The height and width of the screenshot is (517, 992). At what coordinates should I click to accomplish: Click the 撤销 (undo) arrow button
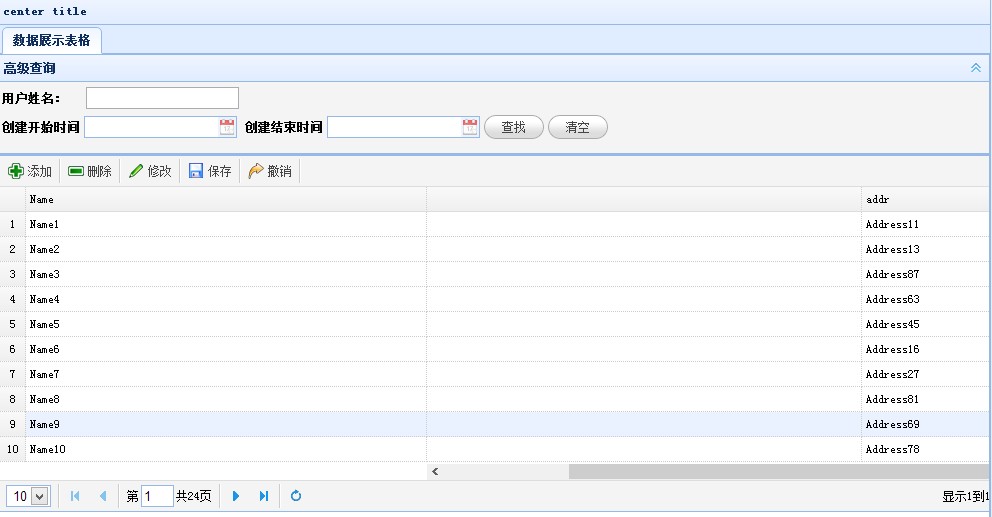click(270, 171)
